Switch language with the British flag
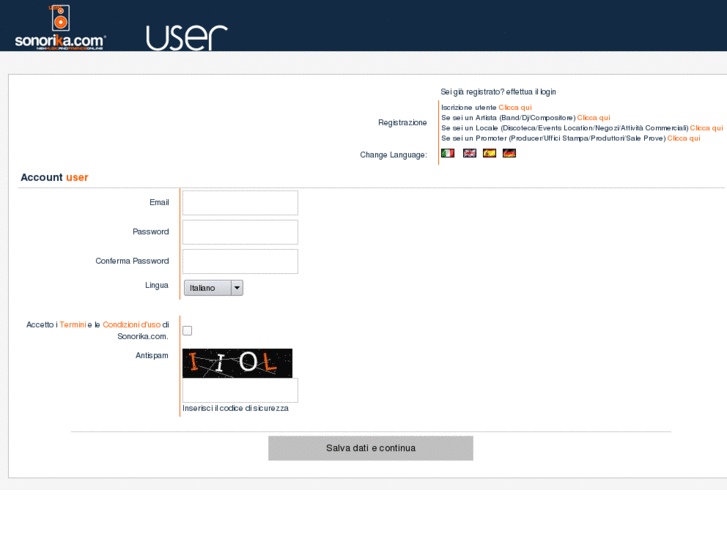Viewport: 727px width, 545px height. click(x=469, y=153)
